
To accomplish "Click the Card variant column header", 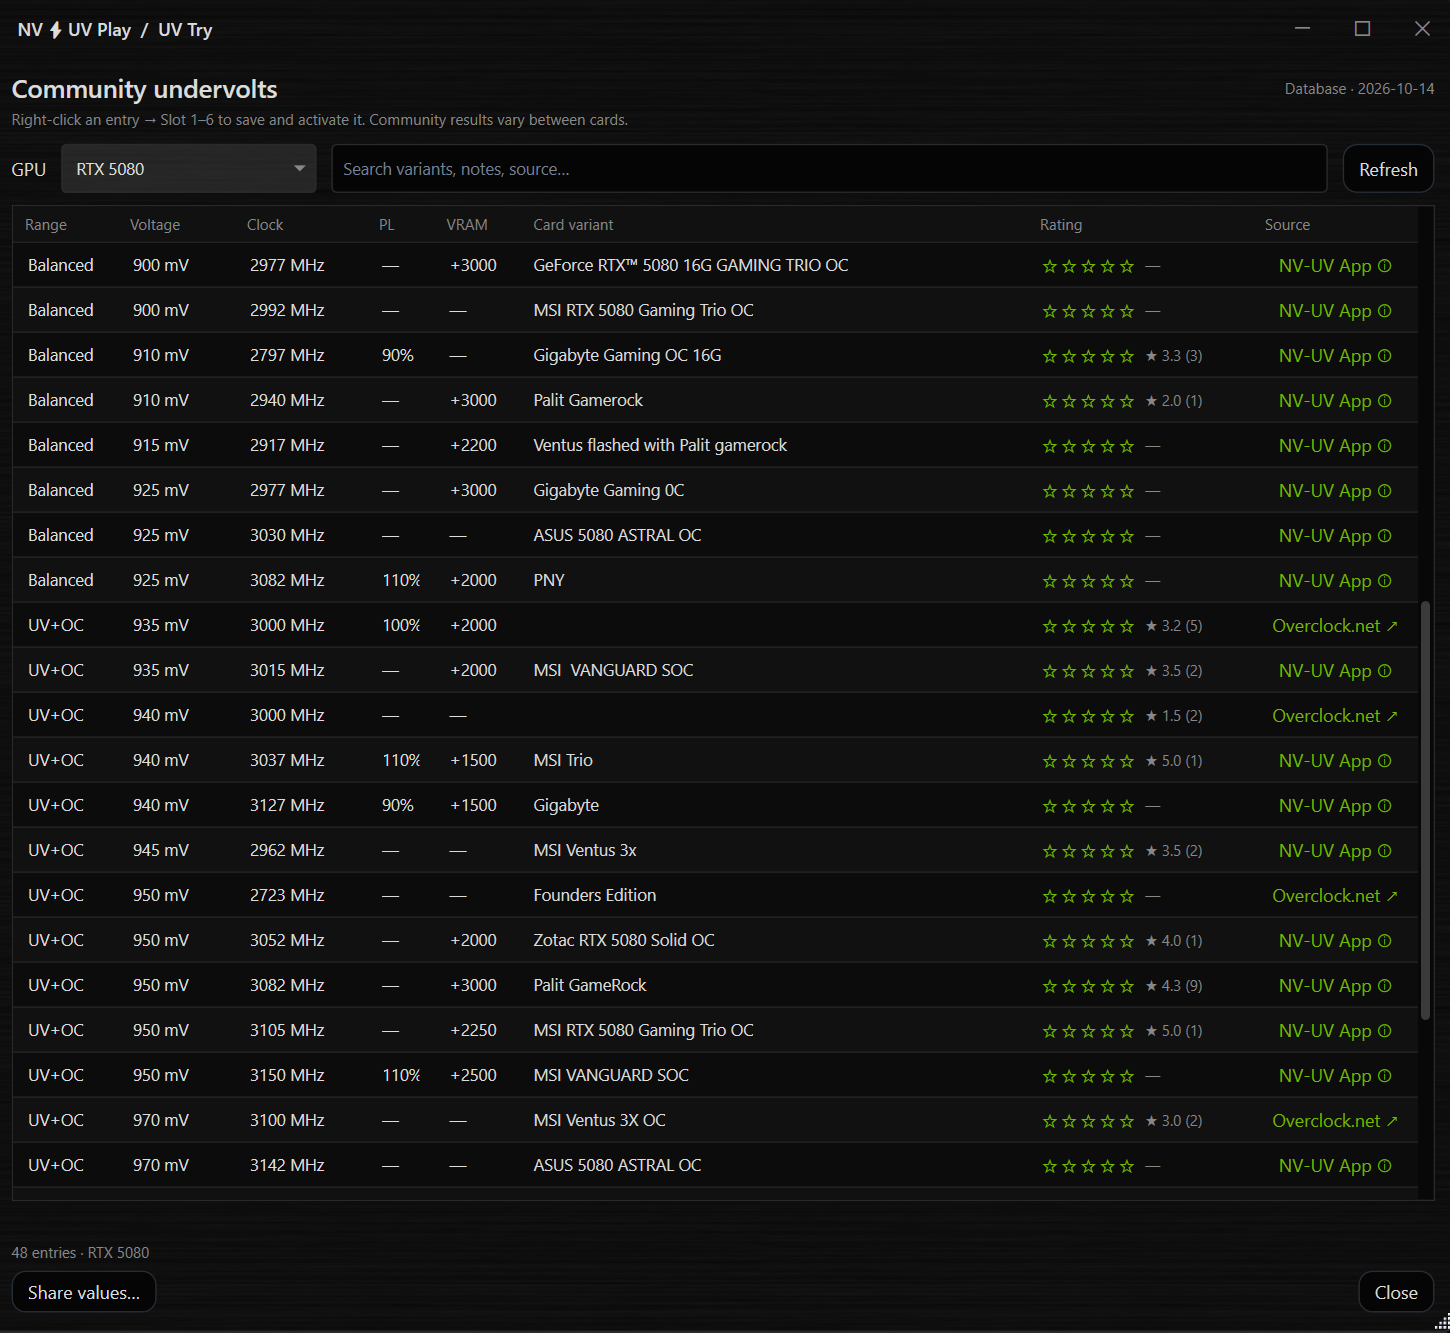I will [x=573, y=225].
